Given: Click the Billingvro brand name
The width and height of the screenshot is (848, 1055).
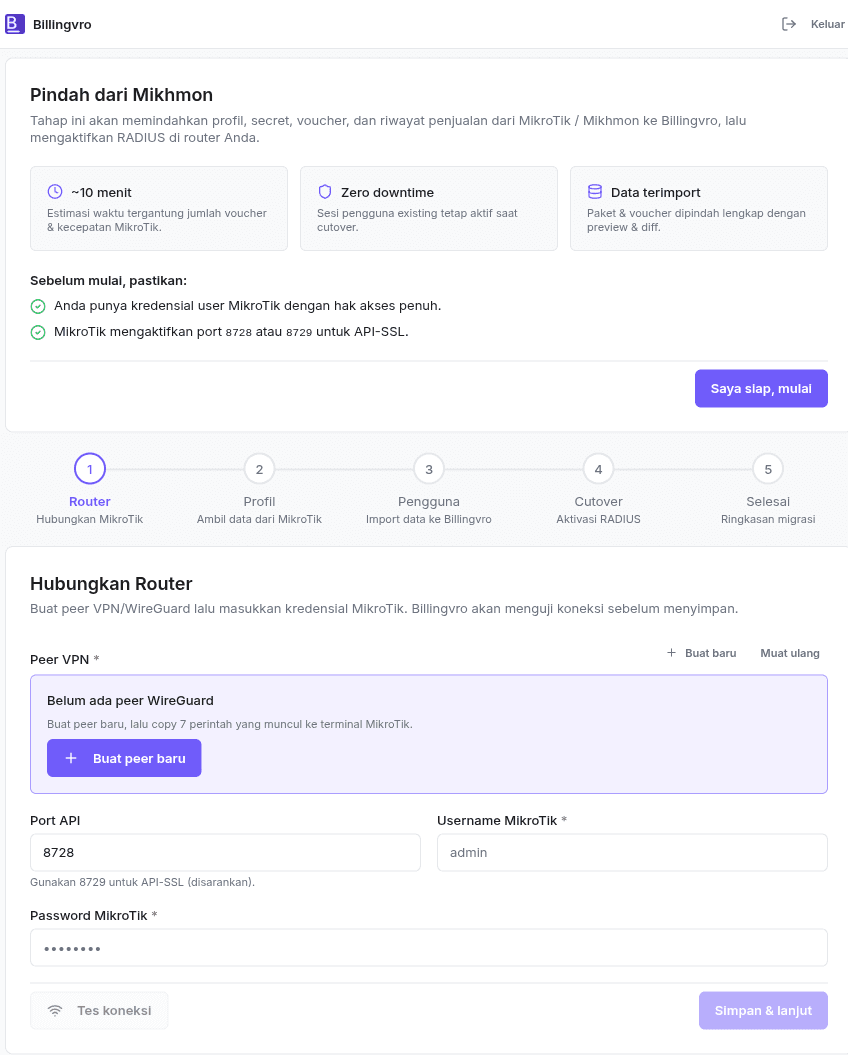Looking at the screenshot, I should click(x=62, y=25).
